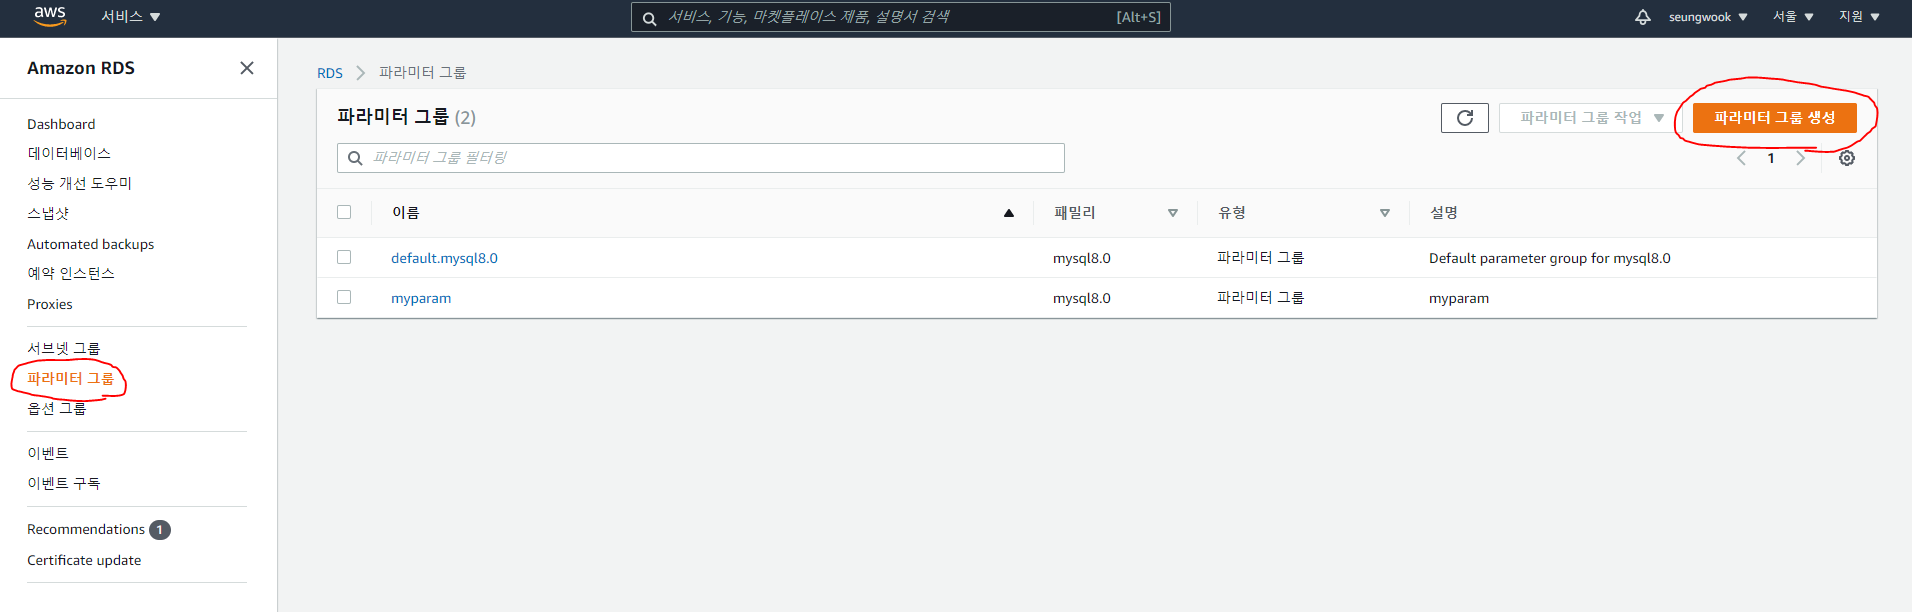Open Proxies in sidebar
The width and height of the screenshot is (1912, 612).
pos(50,304)
